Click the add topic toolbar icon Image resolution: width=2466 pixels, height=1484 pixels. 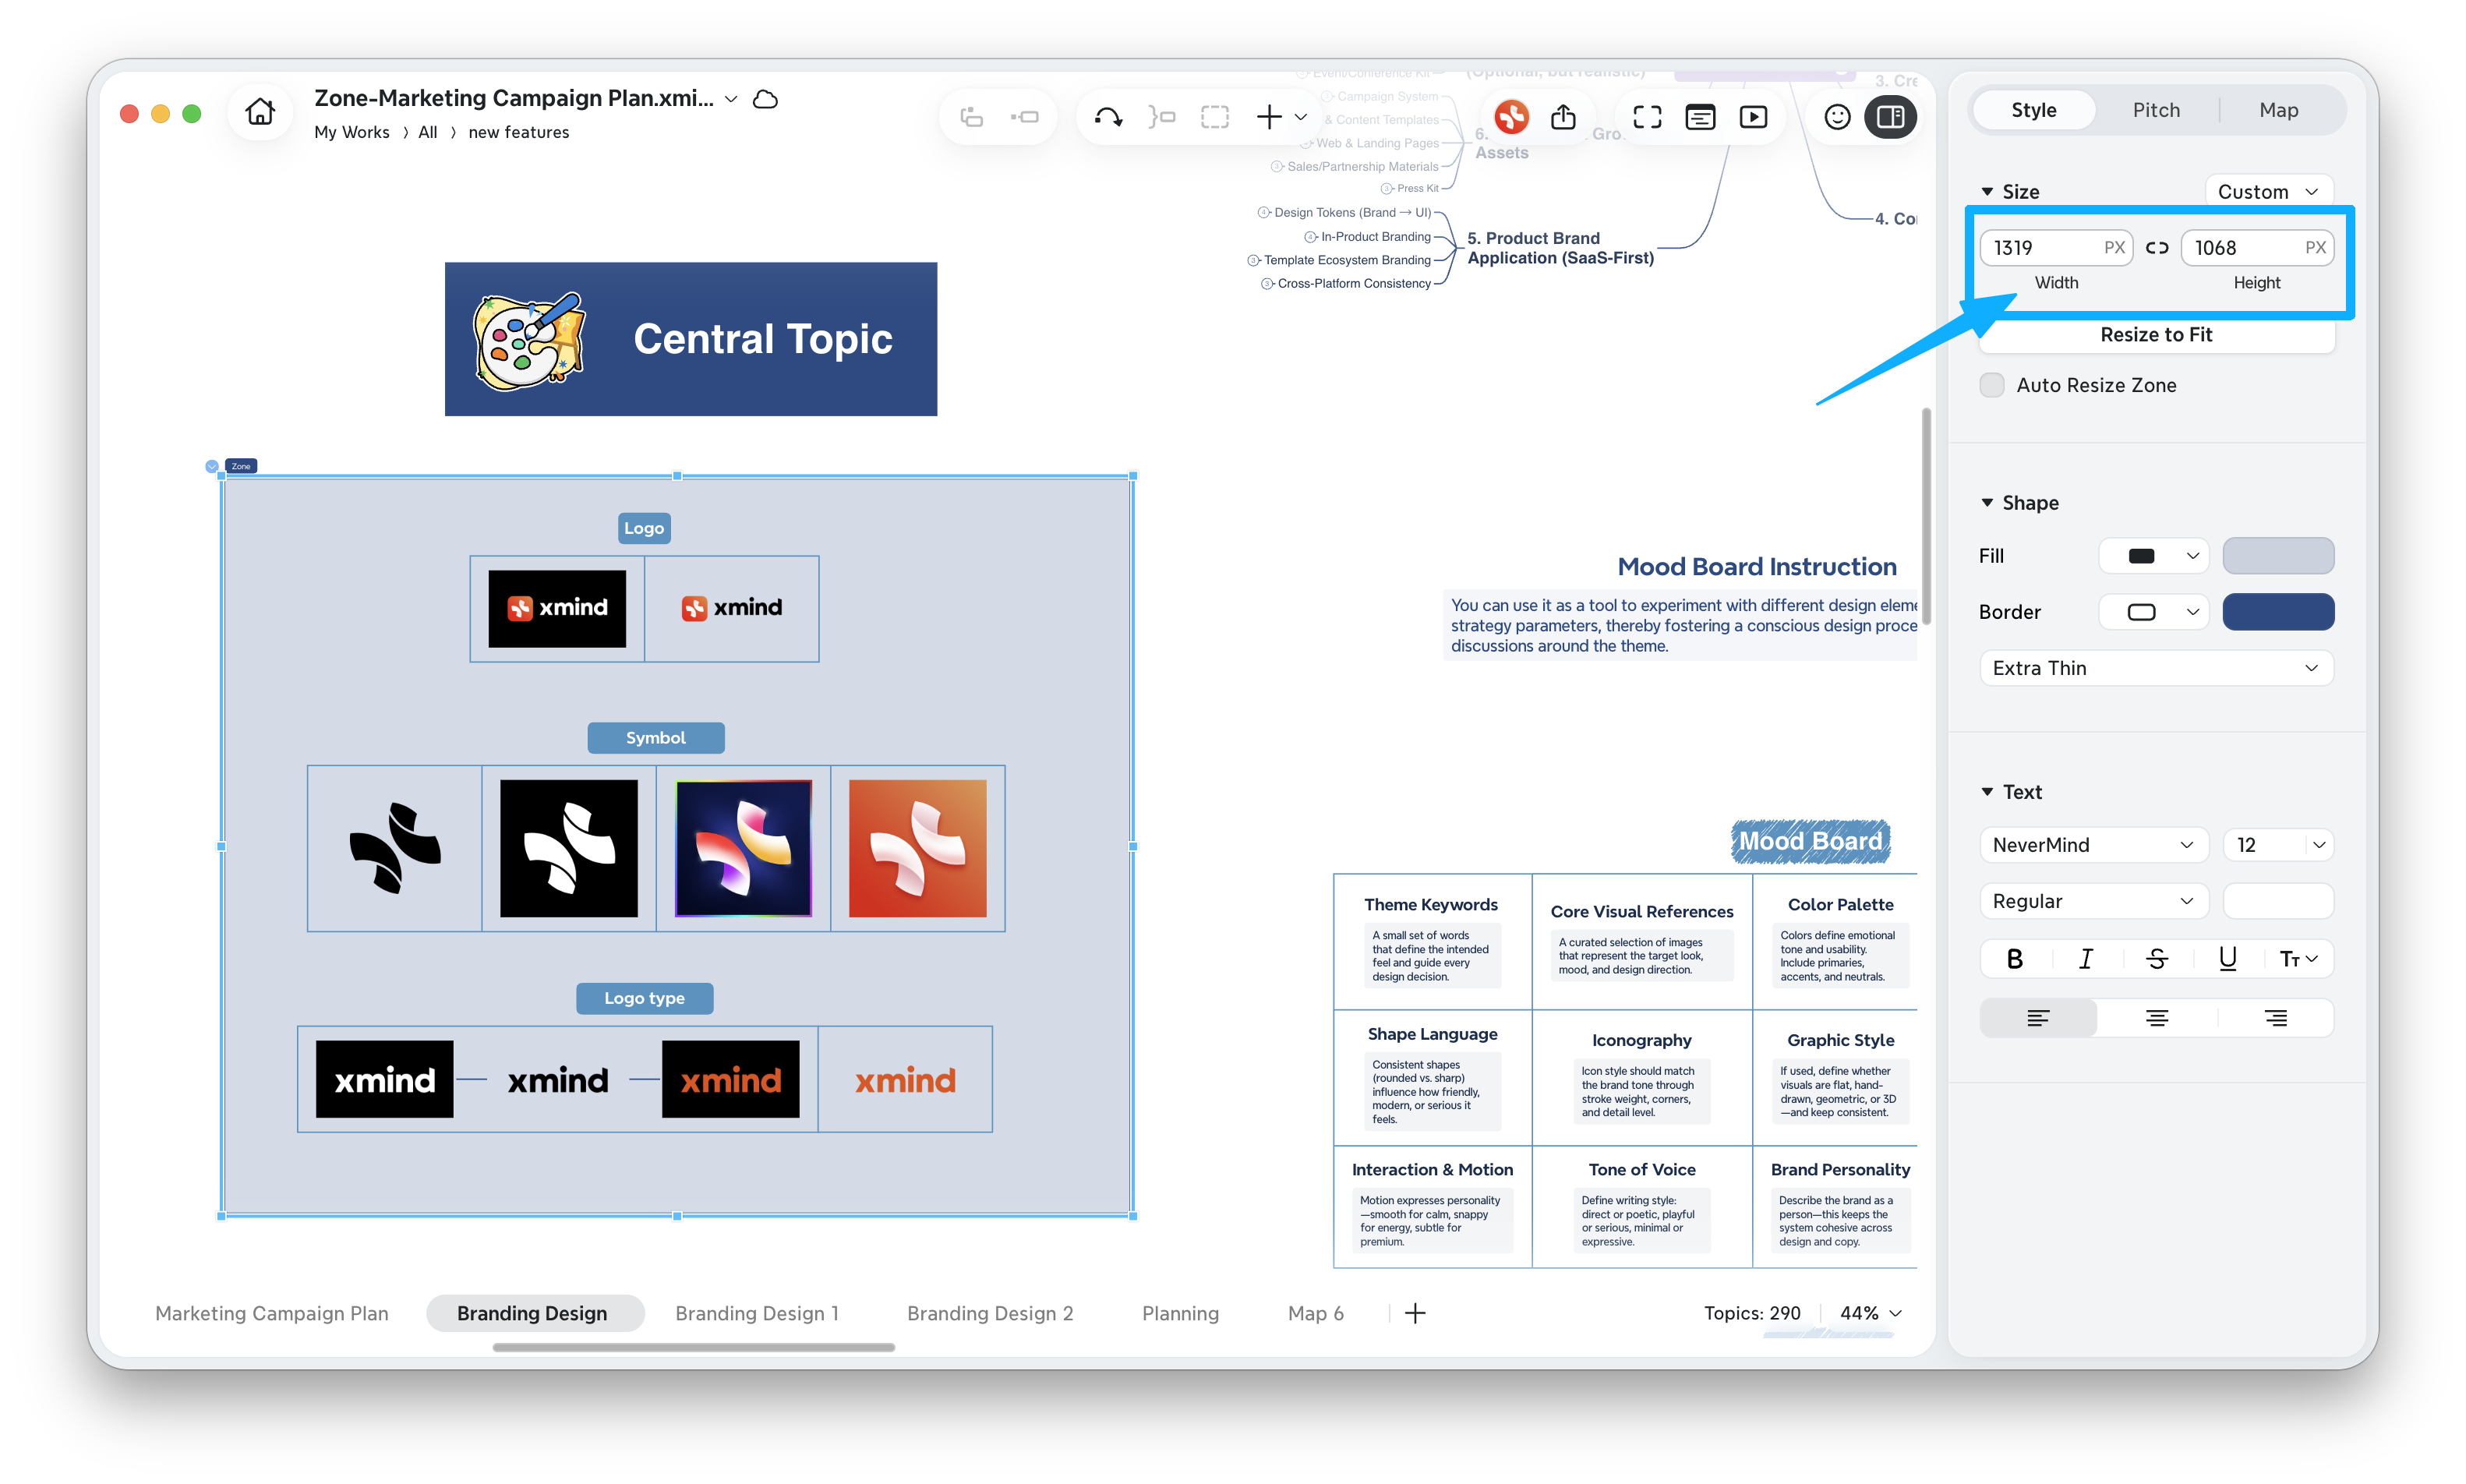click(1025, 117)
